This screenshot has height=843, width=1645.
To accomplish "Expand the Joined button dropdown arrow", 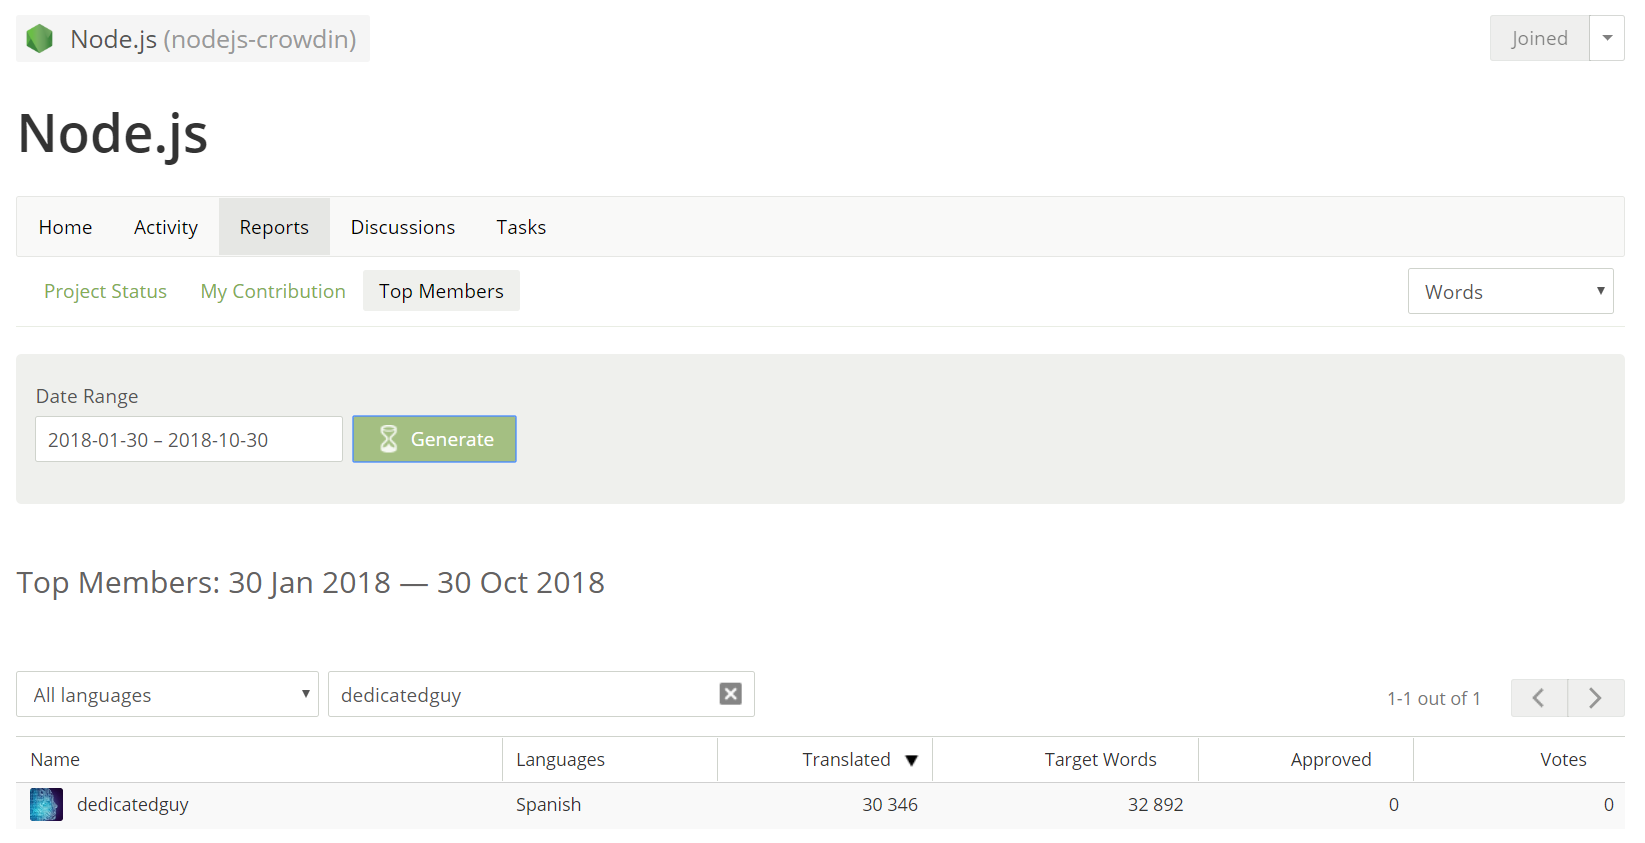I will pos(1607,38).
